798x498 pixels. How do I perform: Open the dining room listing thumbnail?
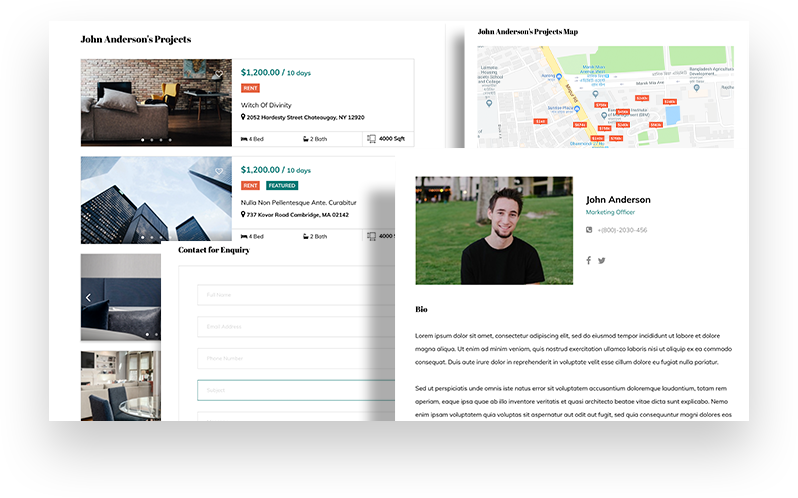tap(120, 385)
